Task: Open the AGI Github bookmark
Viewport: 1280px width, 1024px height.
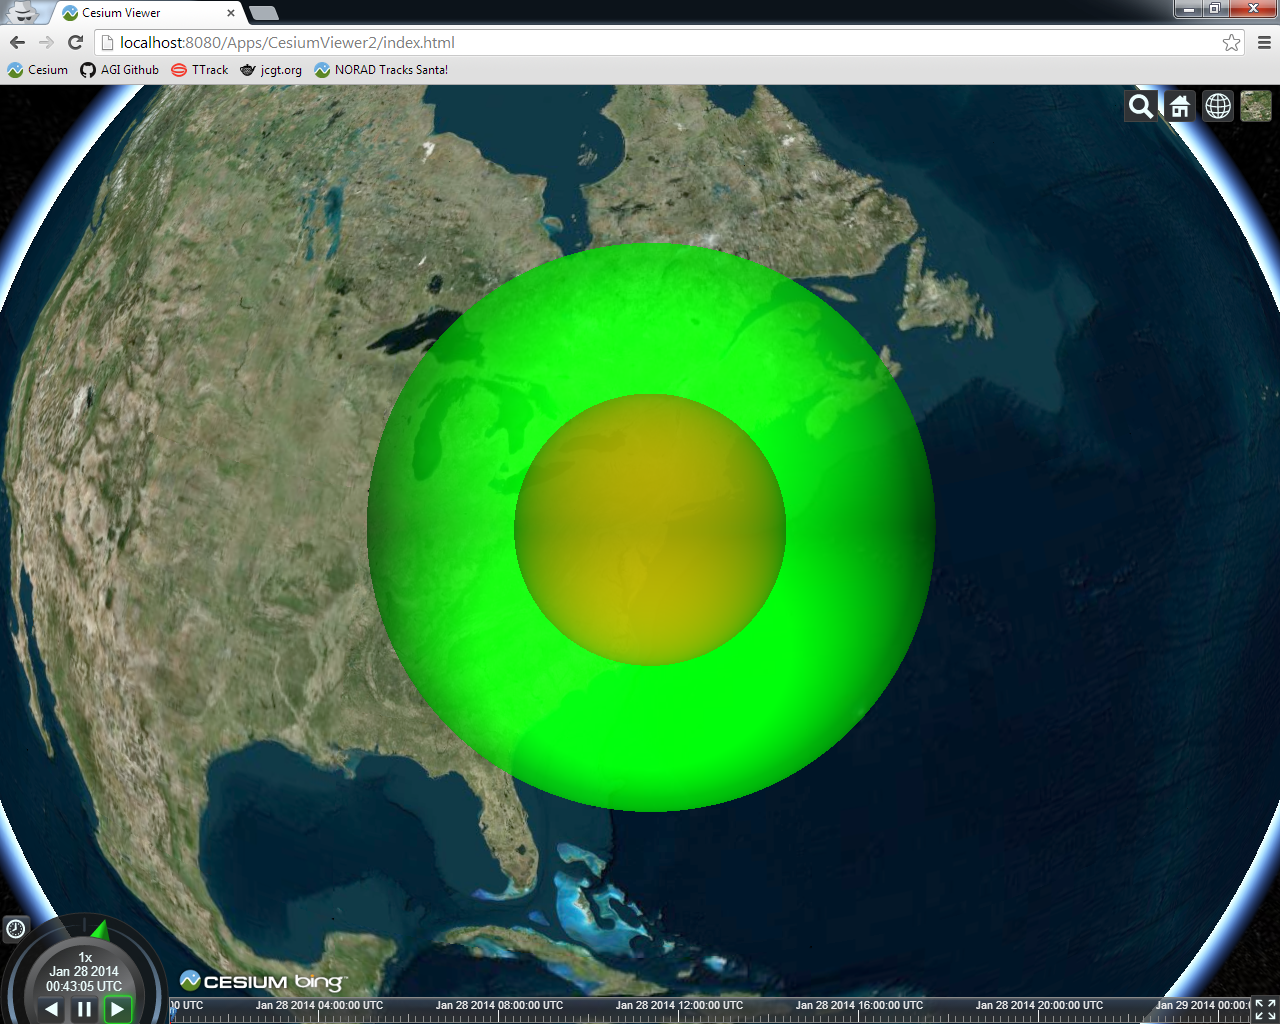Action: (x=120, y=70)
